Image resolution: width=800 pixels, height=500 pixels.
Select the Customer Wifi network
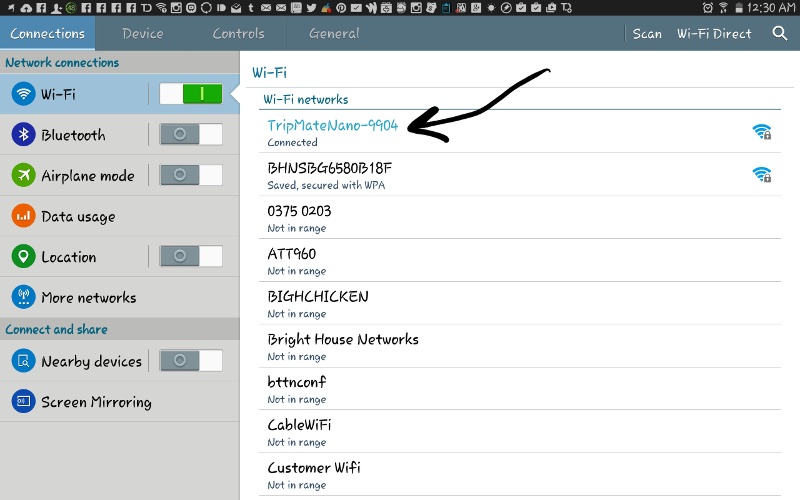pos(519,474)
